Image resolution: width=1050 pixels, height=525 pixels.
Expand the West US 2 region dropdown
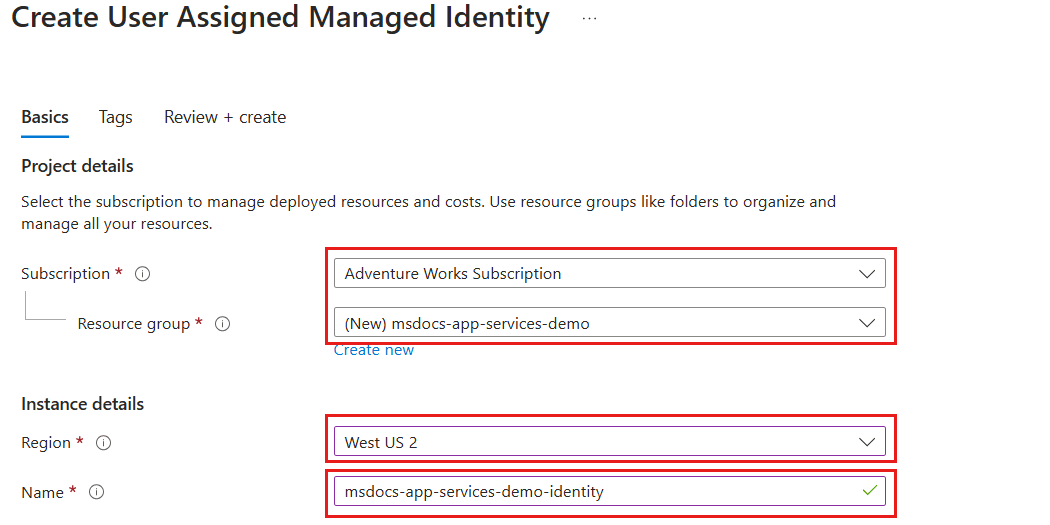610,441
